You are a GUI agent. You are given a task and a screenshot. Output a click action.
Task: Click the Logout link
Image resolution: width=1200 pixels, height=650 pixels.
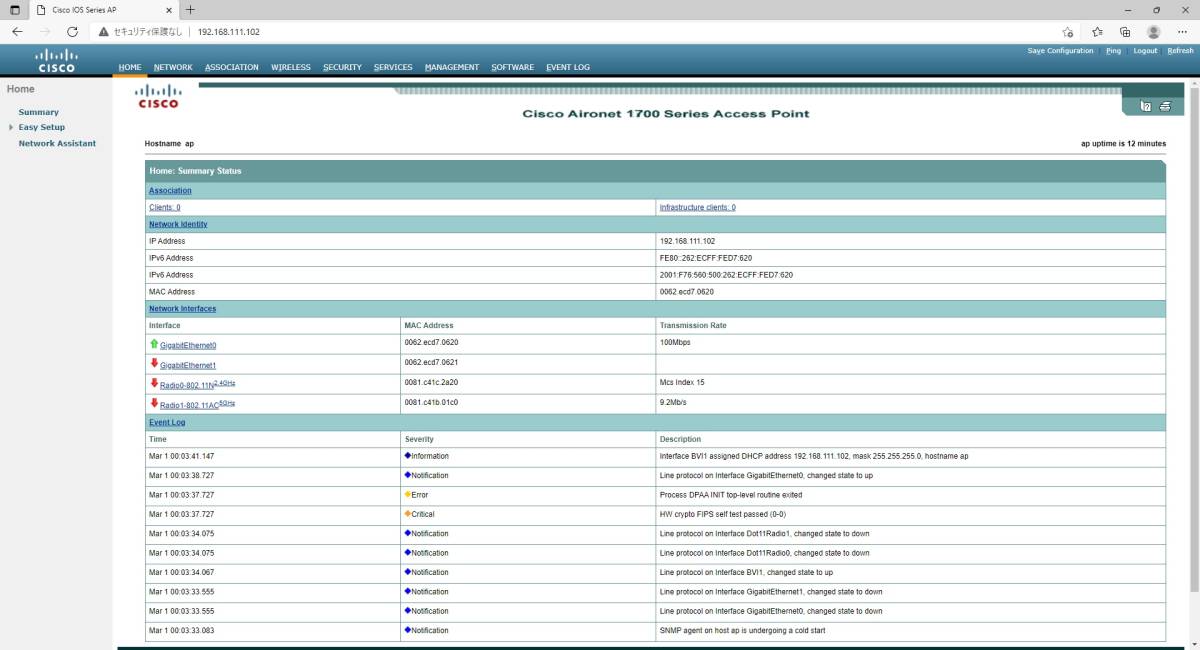click(1145, 50)
